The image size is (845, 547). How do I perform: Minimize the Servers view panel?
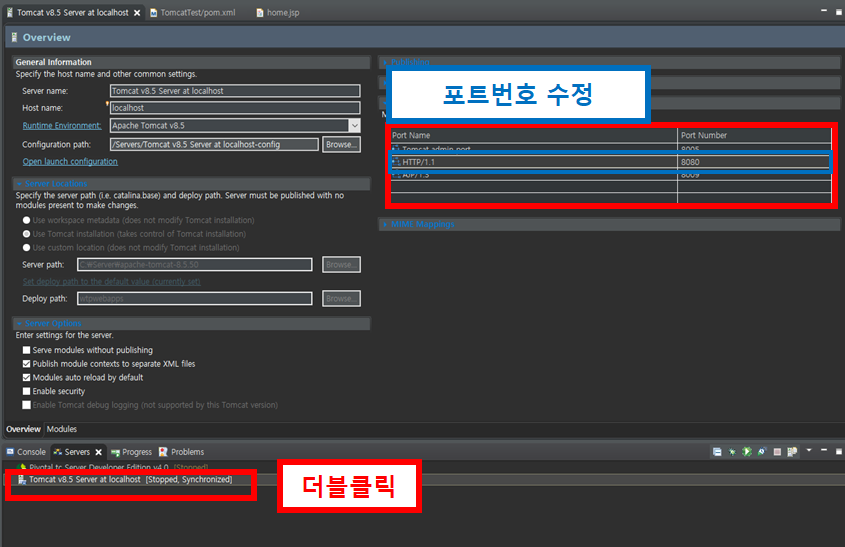pos(823,450)
